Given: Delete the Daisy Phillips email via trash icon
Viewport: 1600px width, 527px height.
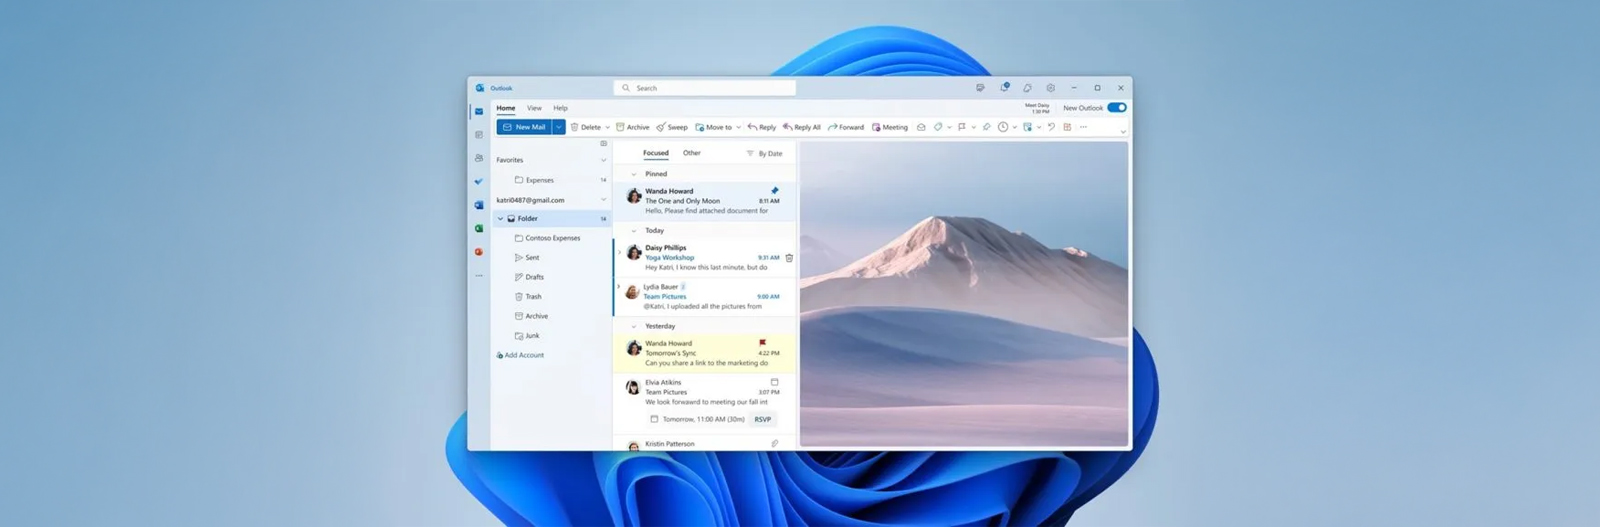Looking at the screenshot, I should tap(789, 258).
